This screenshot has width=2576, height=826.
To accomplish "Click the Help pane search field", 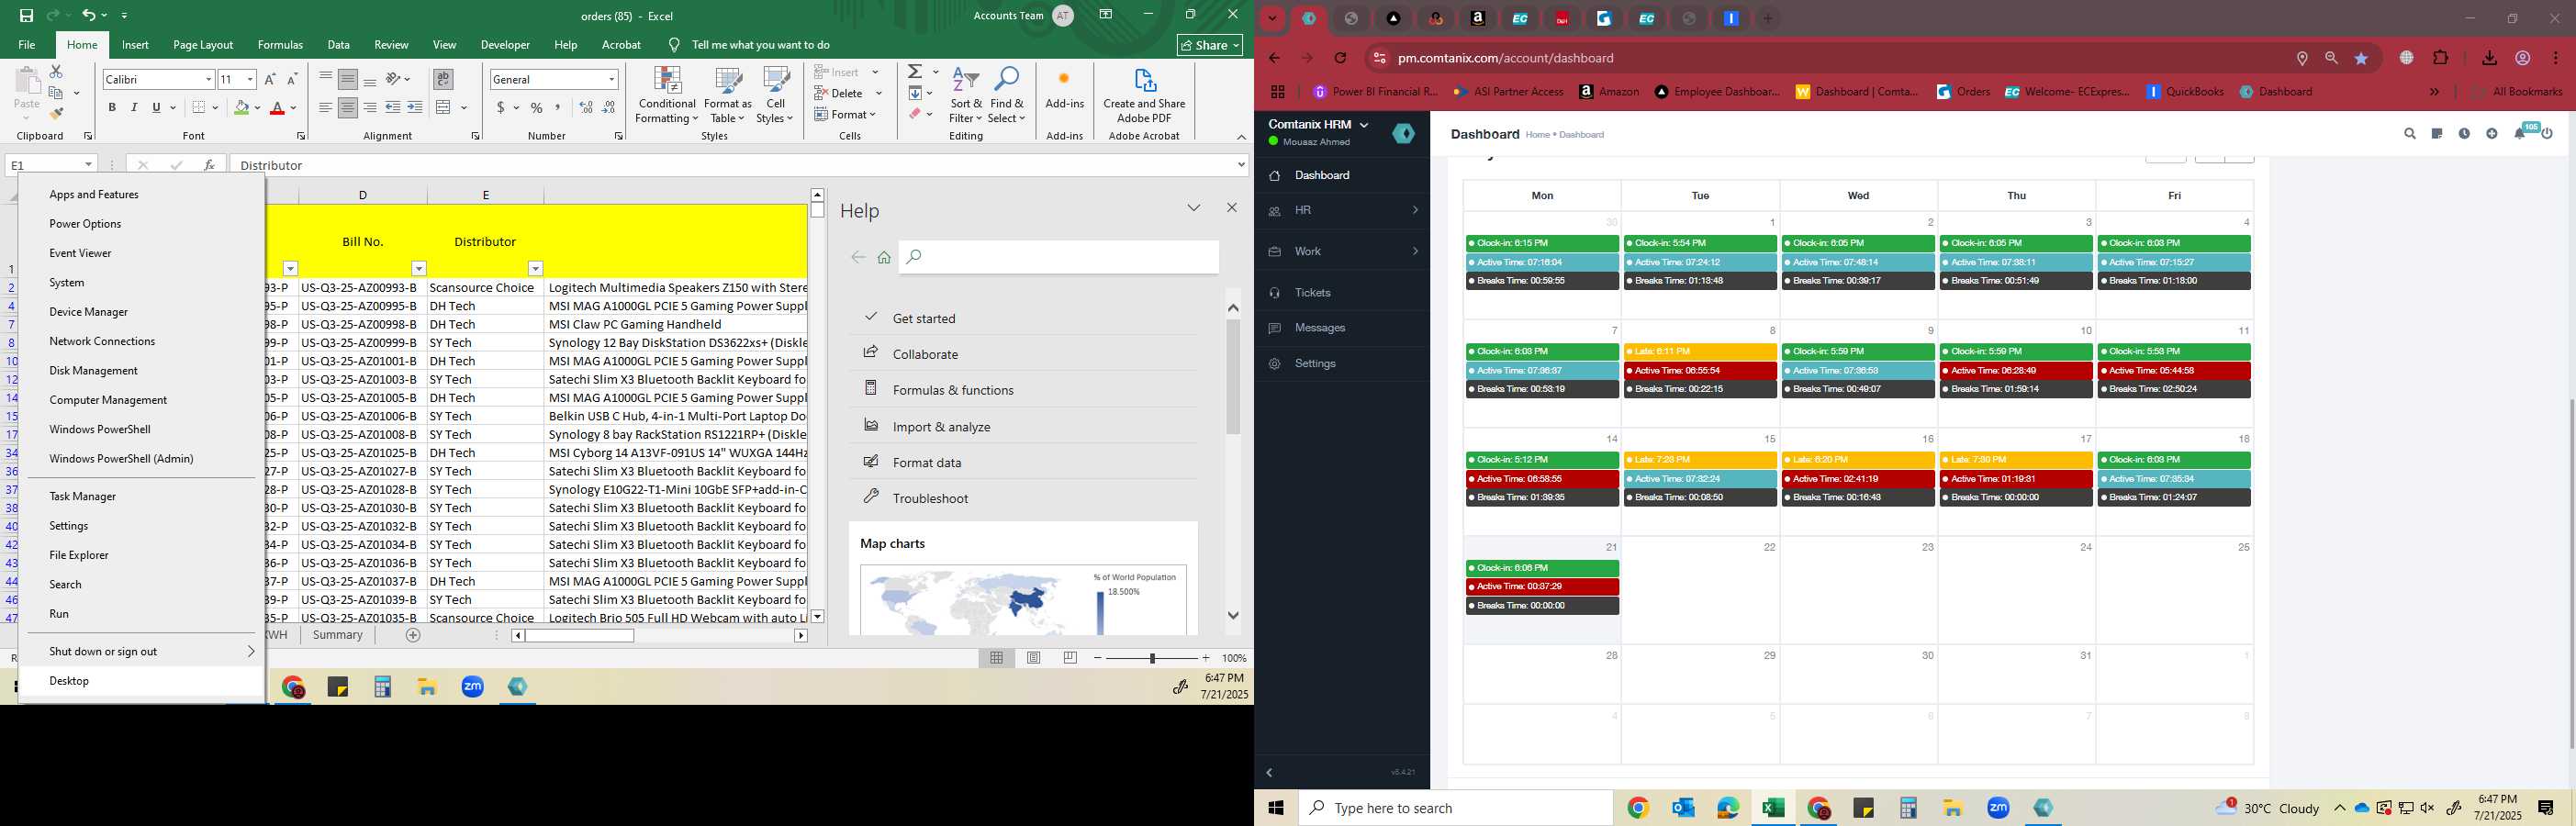I will point(1059,257).
